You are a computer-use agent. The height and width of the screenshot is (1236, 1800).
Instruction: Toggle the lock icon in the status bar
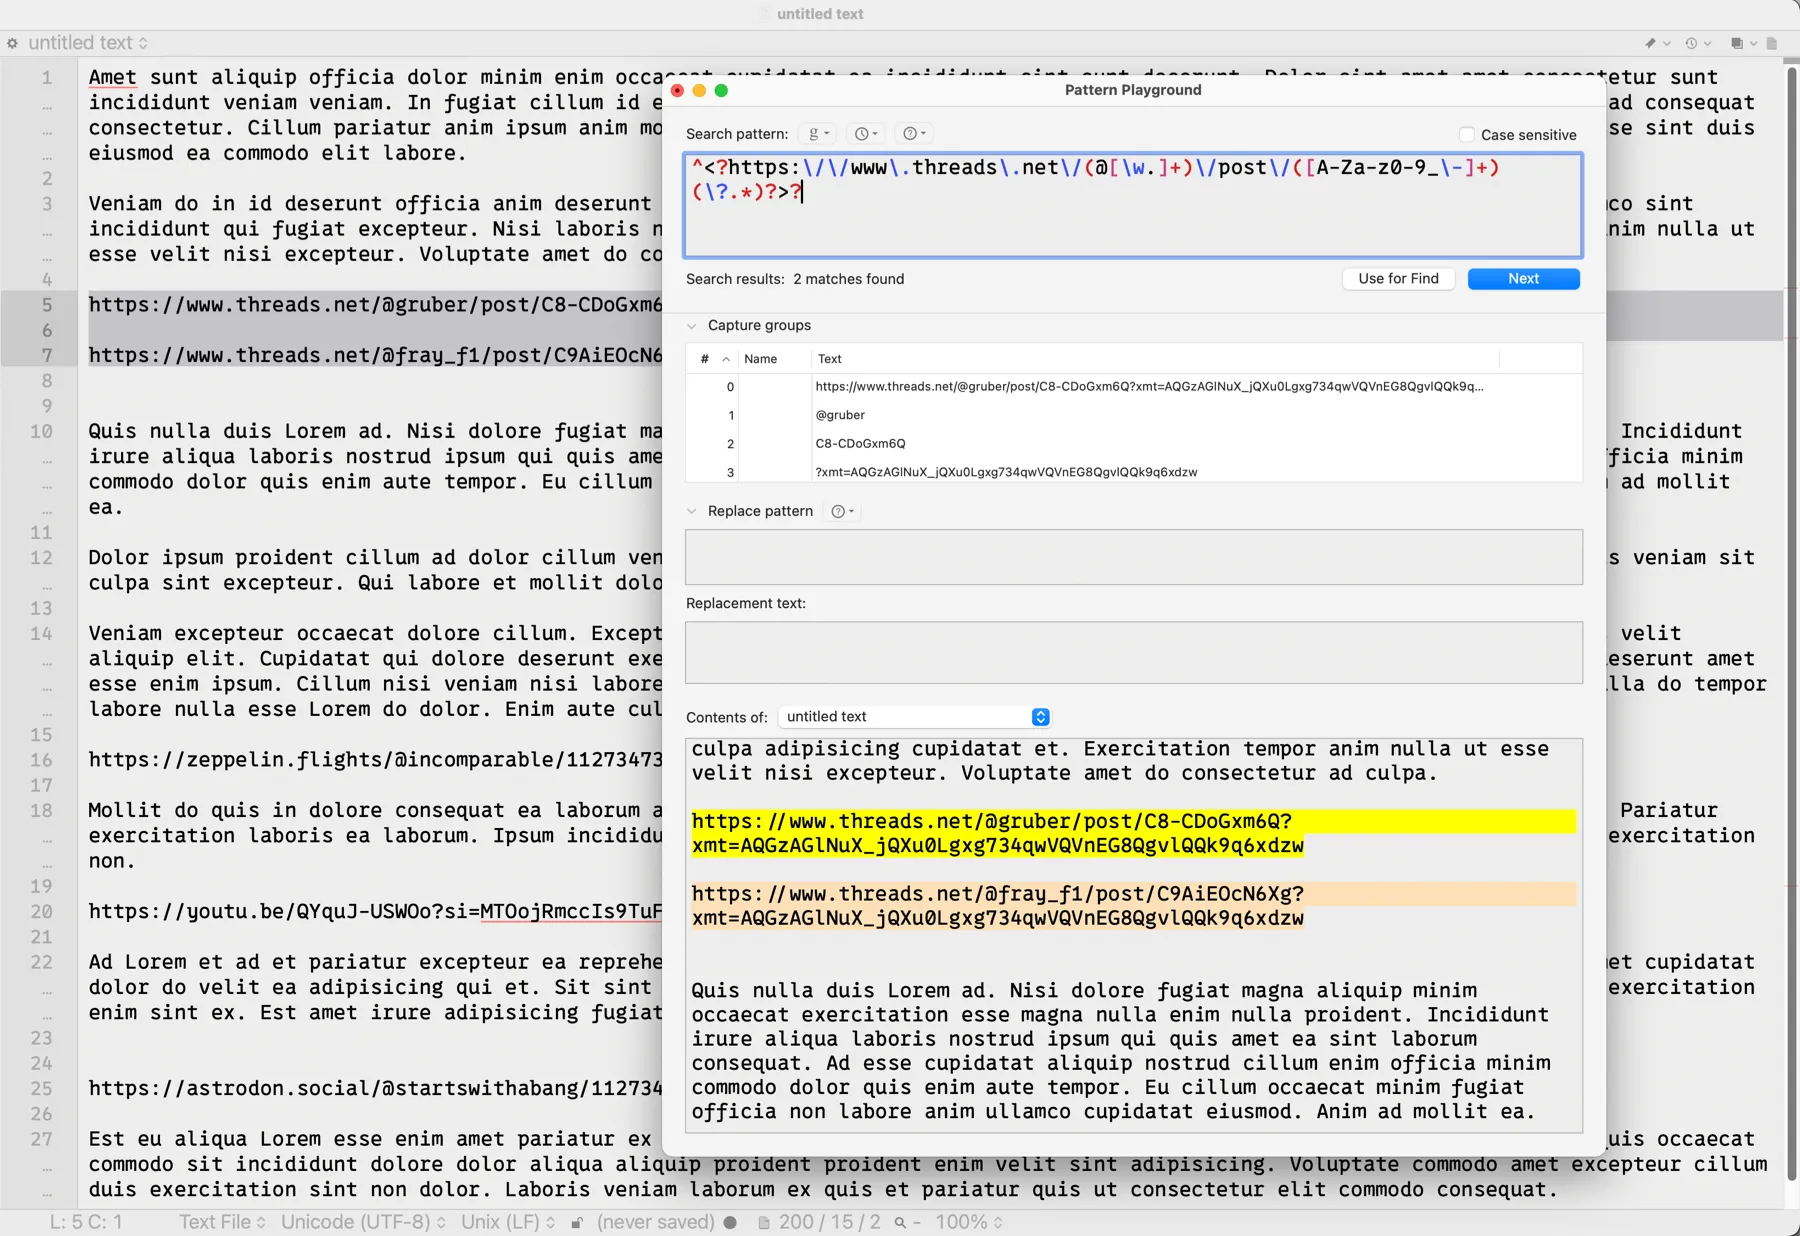pyautogui.click(x=577, y=1221)
